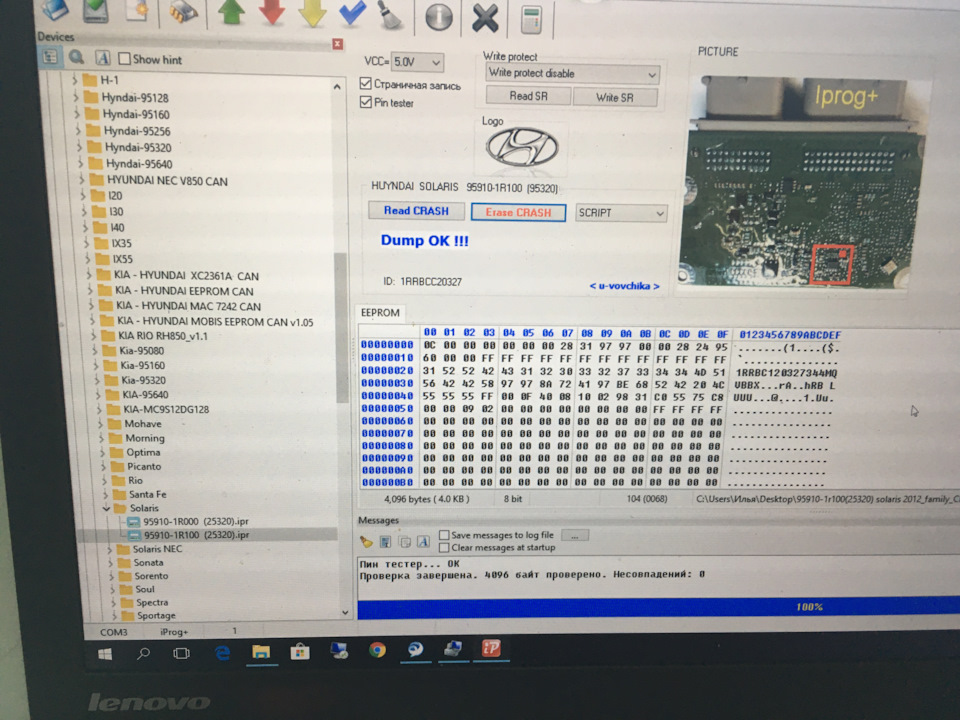Open File Explorer from taskbar
This screenshot has height=720, width=960.
[261, 652]
